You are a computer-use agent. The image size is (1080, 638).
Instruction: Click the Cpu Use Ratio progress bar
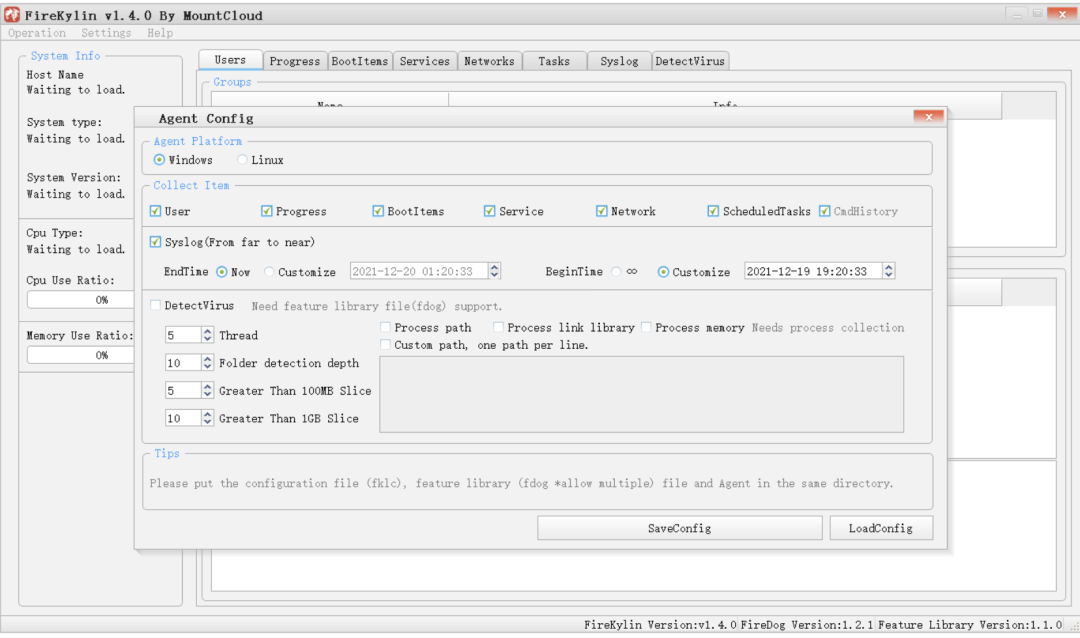tap(81, 300)
